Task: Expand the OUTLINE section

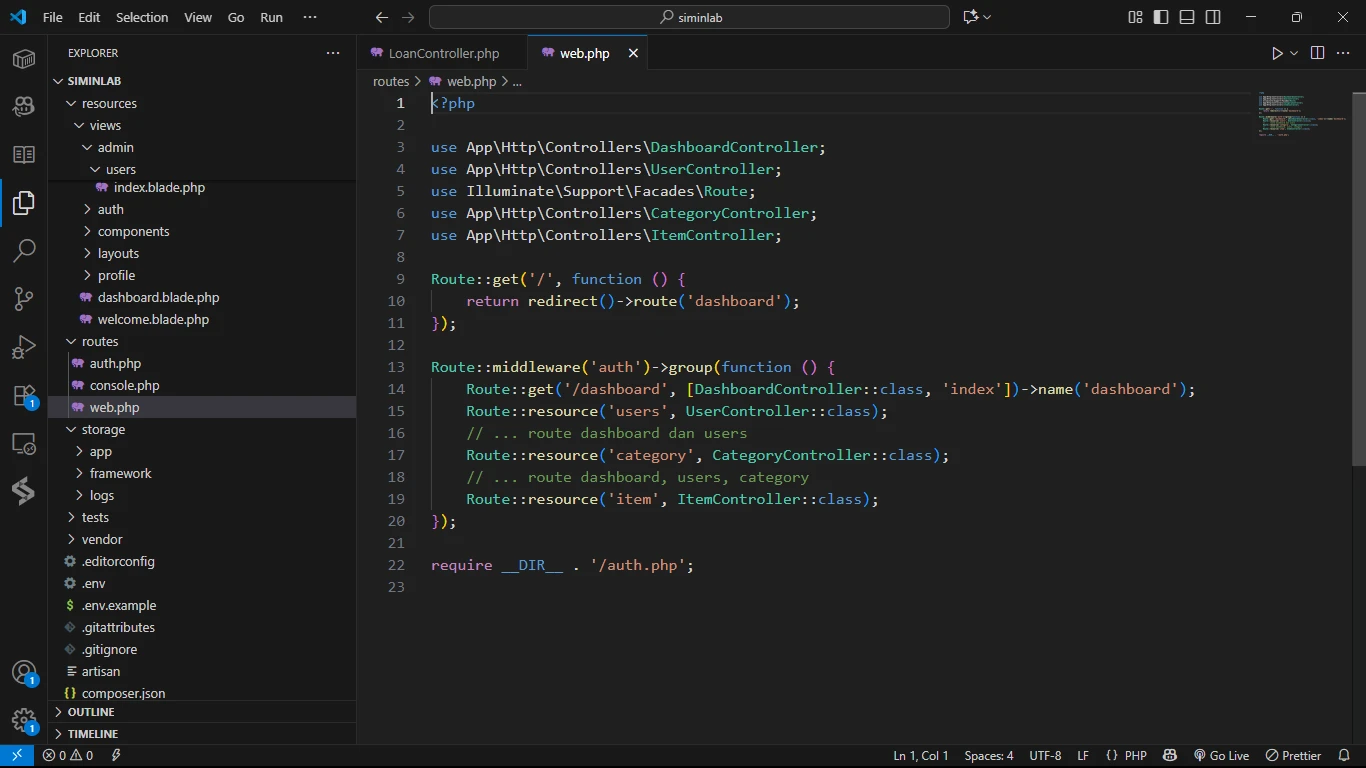Action: 91,712
